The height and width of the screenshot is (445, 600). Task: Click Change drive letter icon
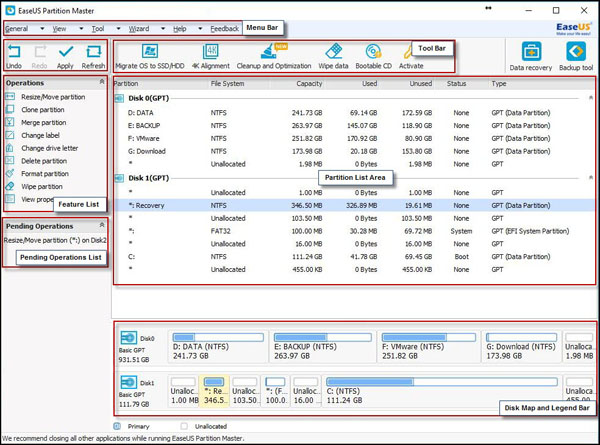[10, 148]
